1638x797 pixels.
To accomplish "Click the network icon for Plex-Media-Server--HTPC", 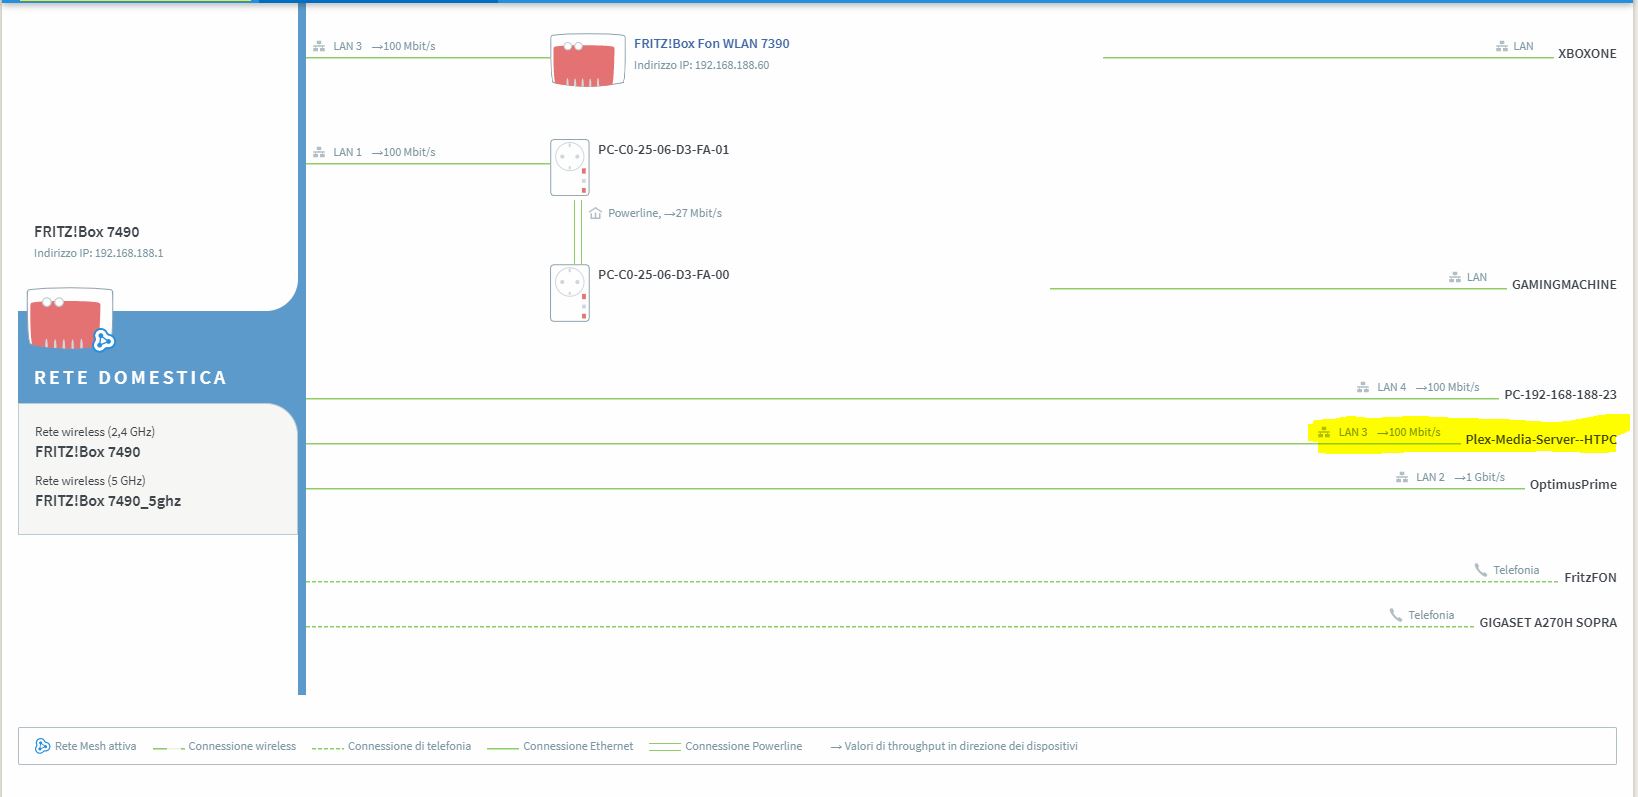I will pos(1325,432).
